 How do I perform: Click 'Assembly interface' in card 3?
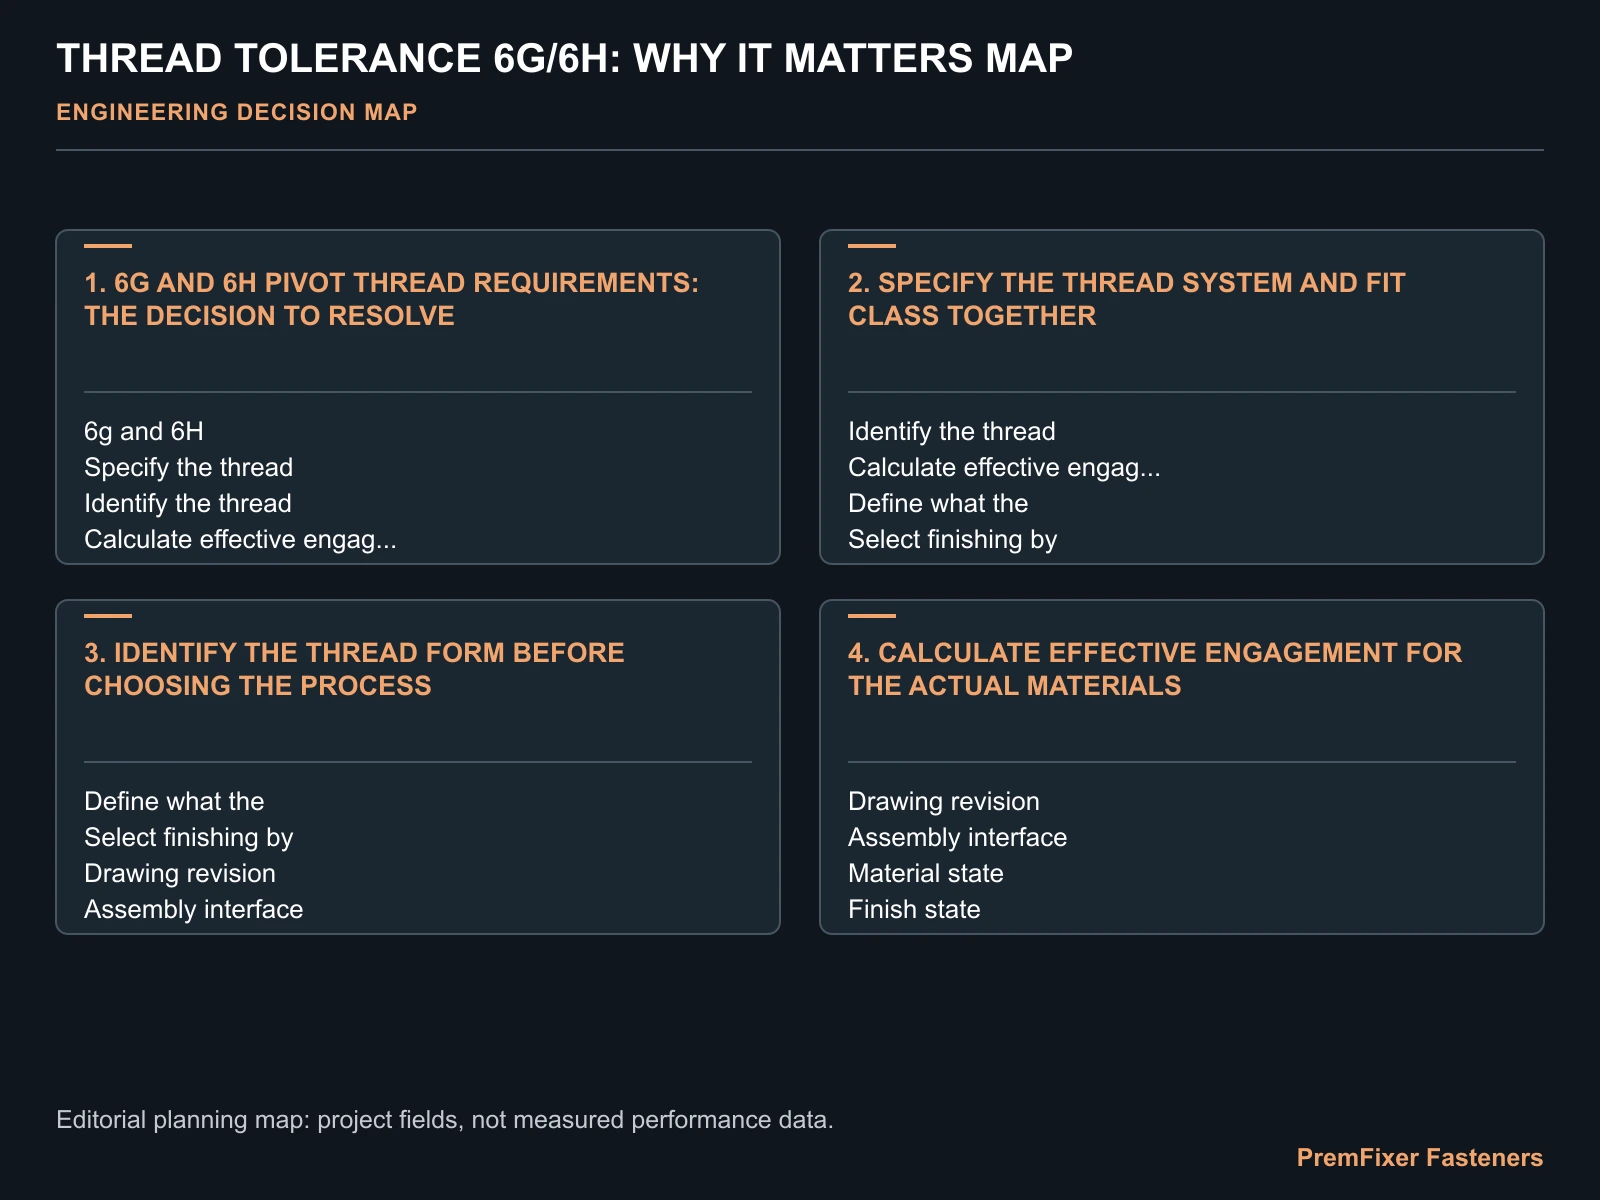[x=194, y=909]
